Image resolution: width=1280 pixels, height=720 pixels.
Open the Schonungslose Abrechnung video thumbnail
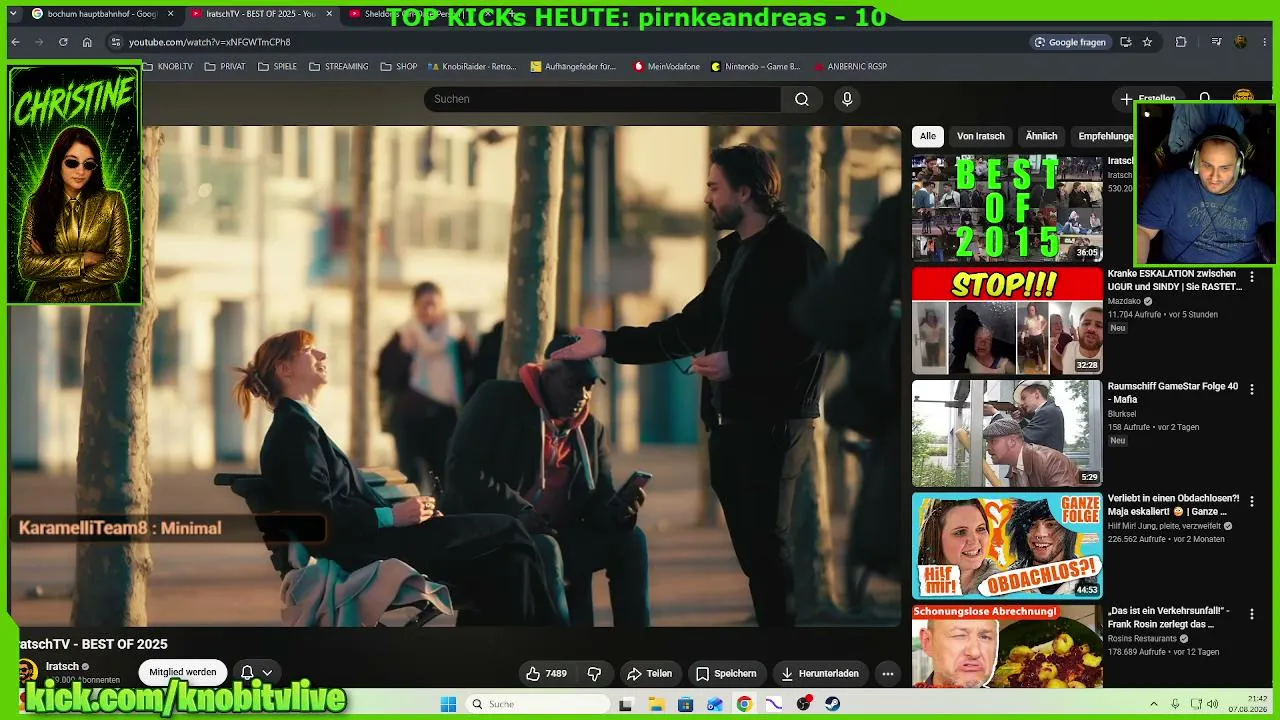[1007, 646]
